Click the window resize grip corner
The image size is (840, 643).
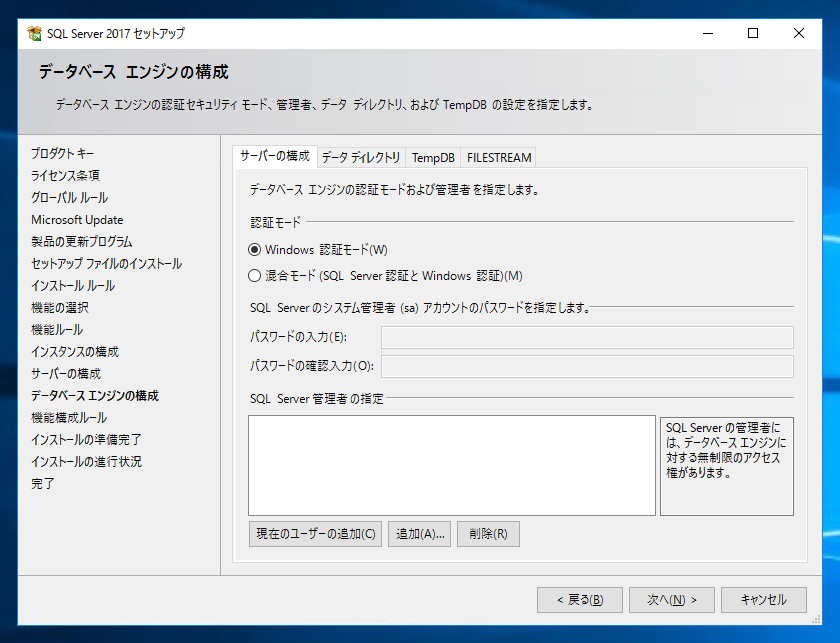[816, 619]
